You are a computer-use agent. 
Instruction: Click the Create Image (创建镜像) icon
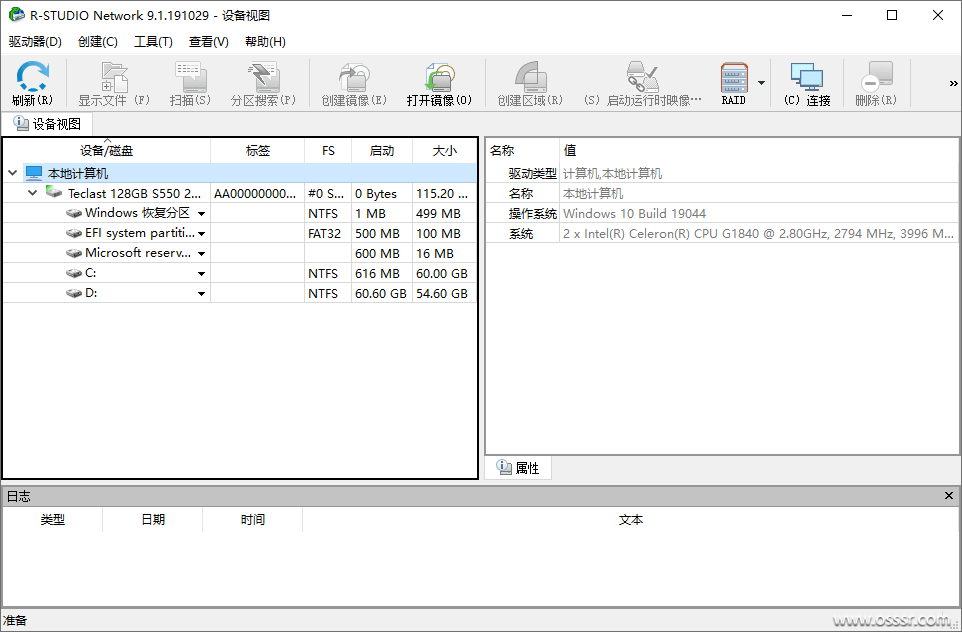pos(355,77)
